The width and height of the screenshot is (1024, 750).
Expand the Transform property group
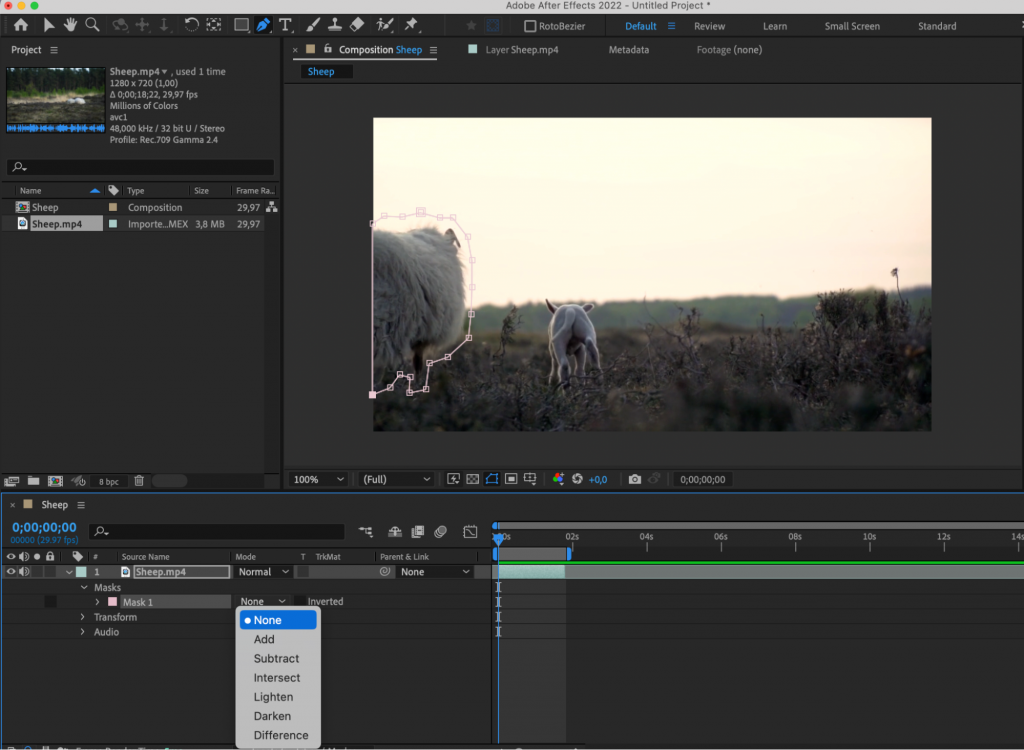coord(81,617)
